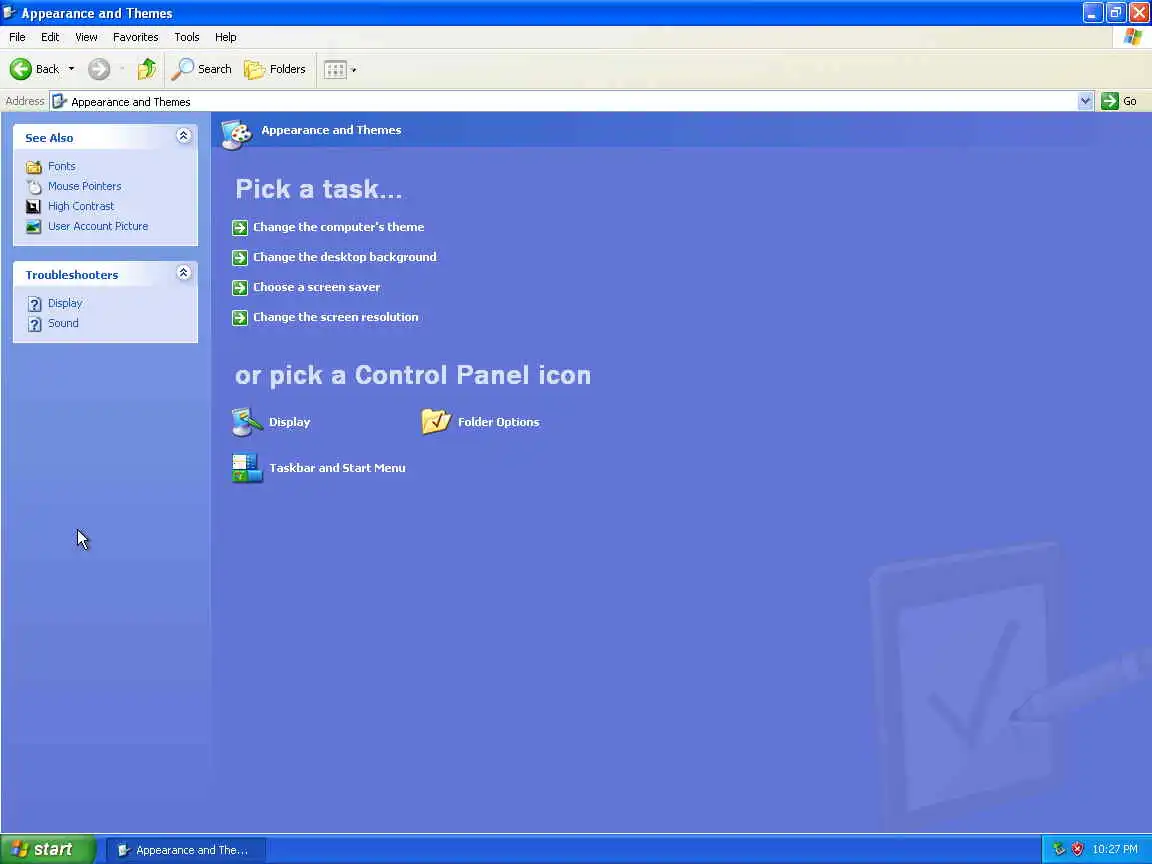The width and height of the screenshot is (1152, 864).
Task: Select Appearance and Themes taskbar button
Action: tap(186, 850)
